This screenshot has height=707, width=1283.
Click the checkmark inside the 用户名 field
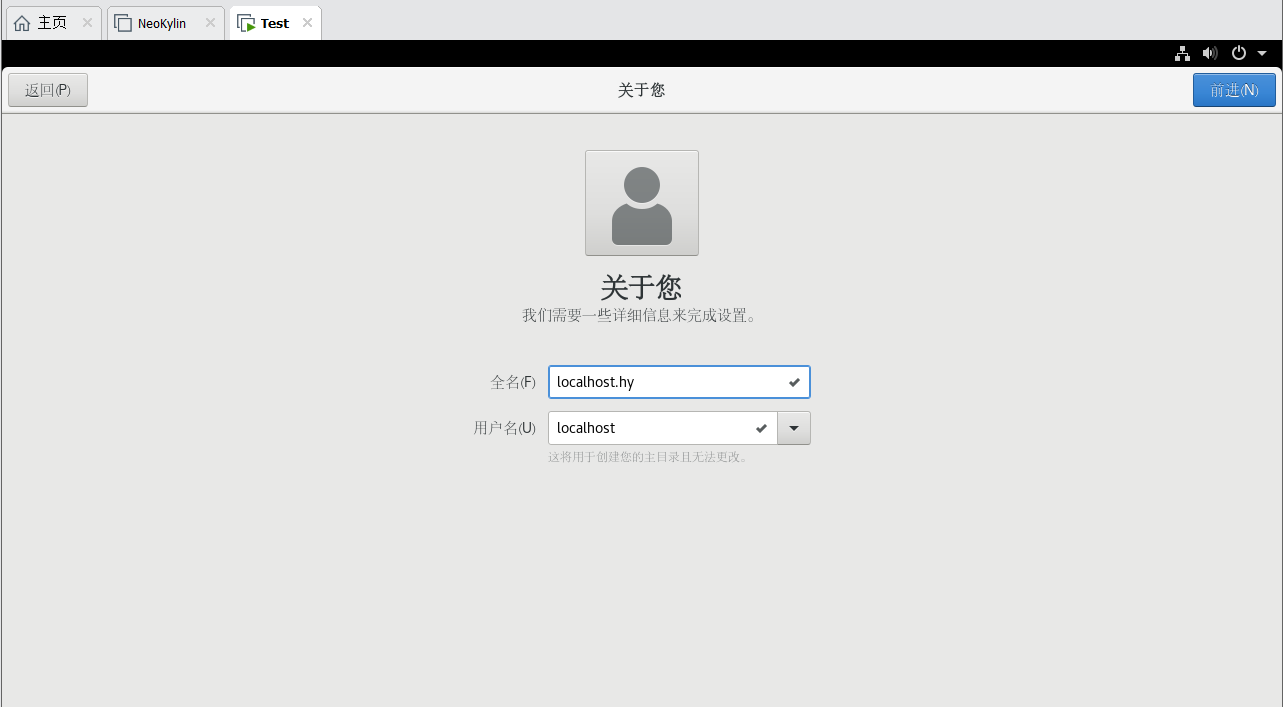761,427
